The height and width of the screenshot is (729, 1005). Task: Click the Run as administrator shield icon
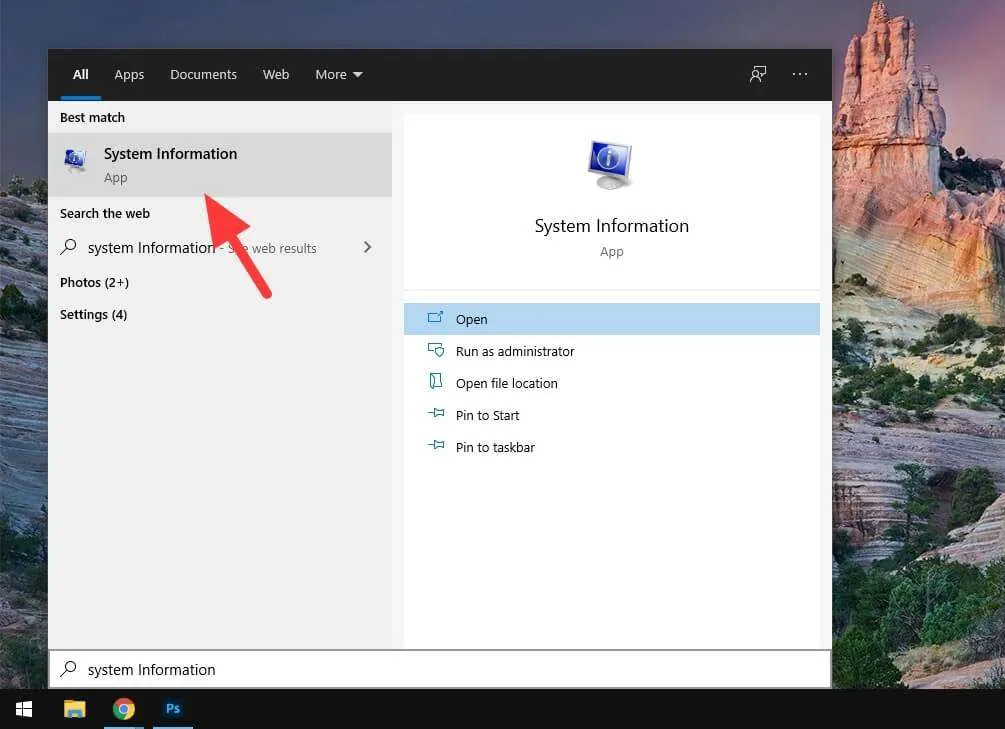[436, 349]
